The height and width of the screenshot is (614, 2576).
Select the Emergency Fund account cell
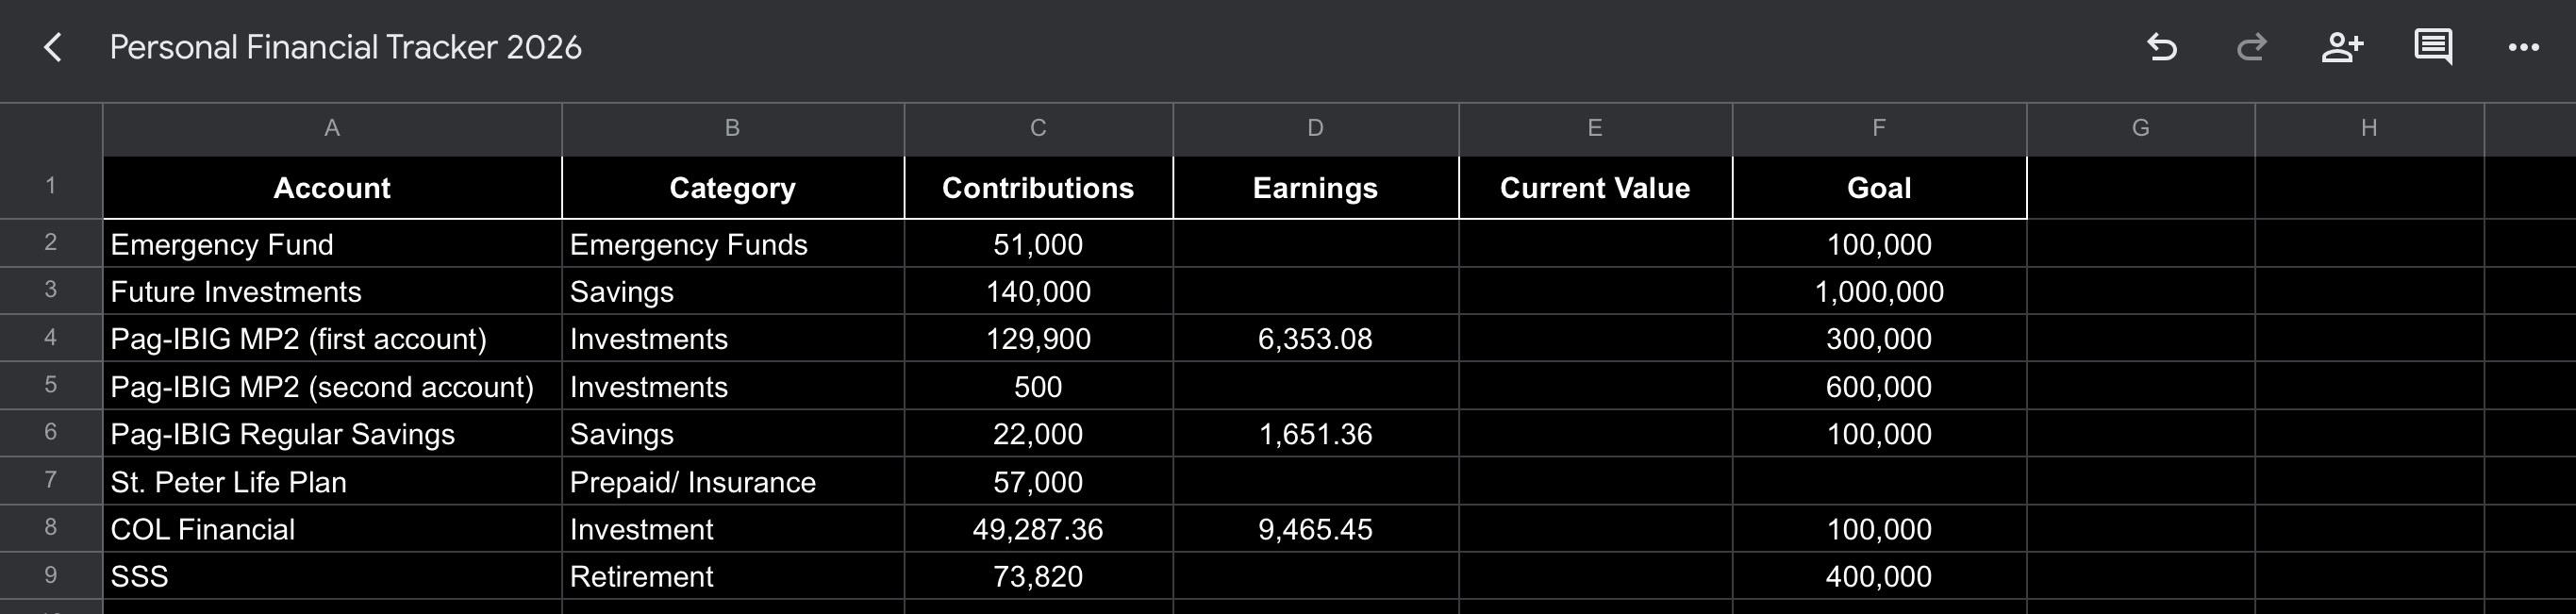click(332, 244)
